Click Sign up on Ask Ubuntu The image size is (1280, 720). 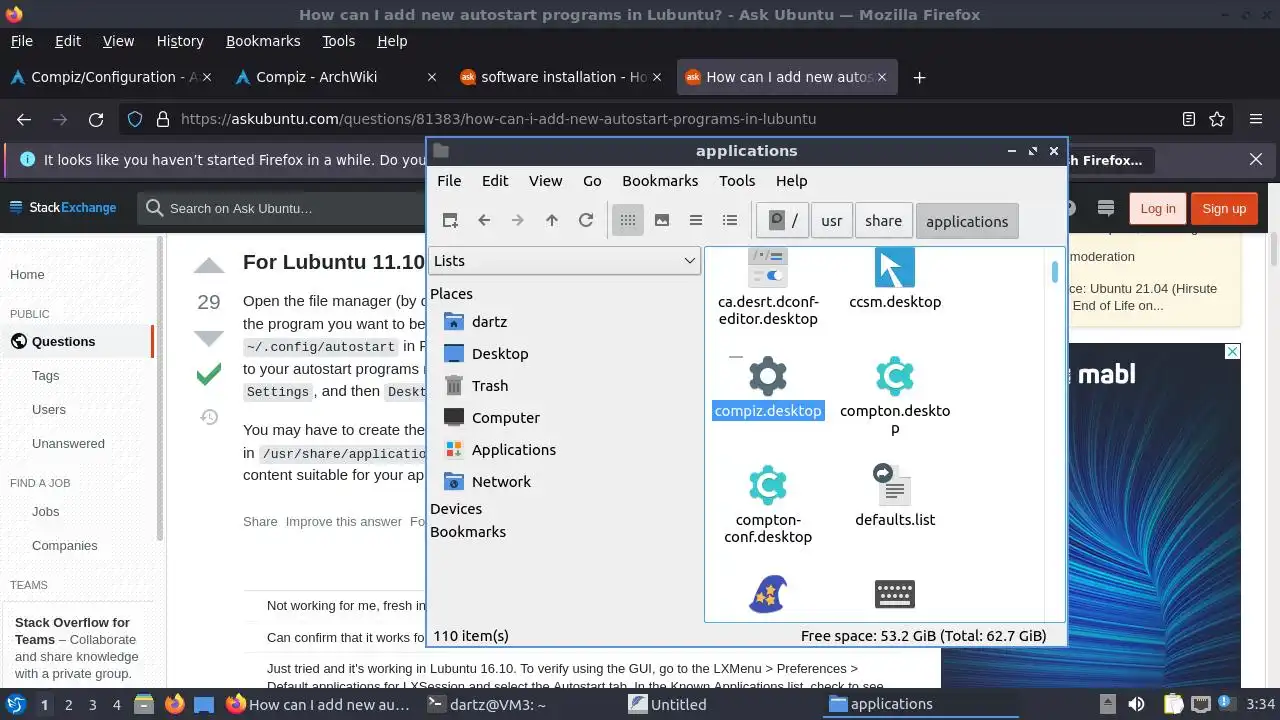coord(1224,208)
